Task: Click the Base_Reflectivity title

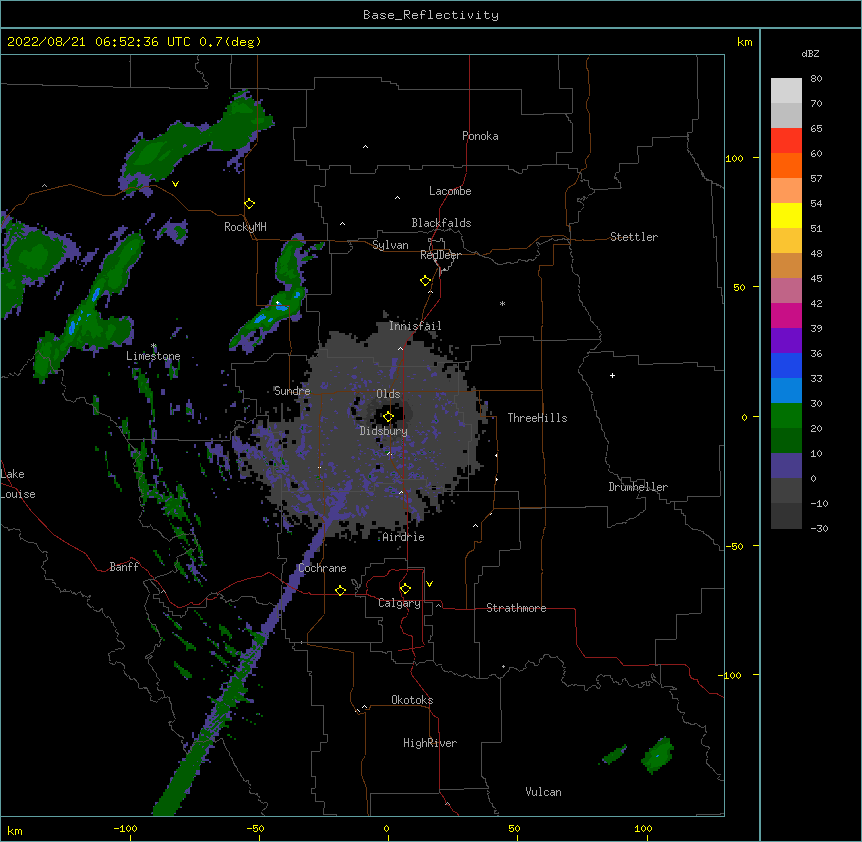Action: click(x=431, y=15)
